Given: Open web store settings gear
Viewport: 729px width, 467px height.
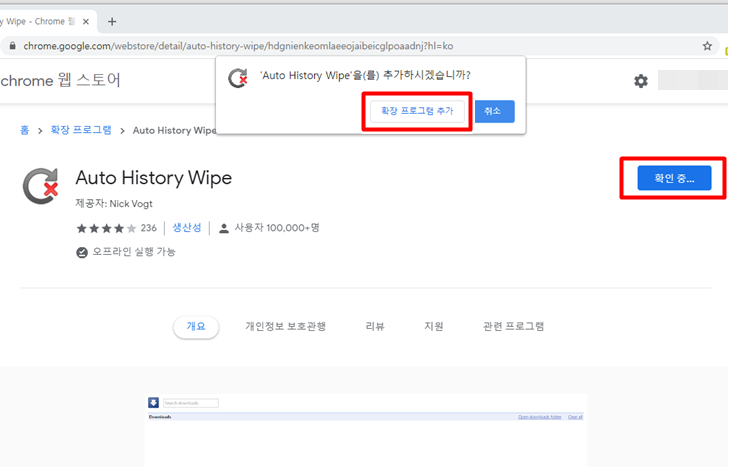Looking at the screenshot, I should click(641, 81).
